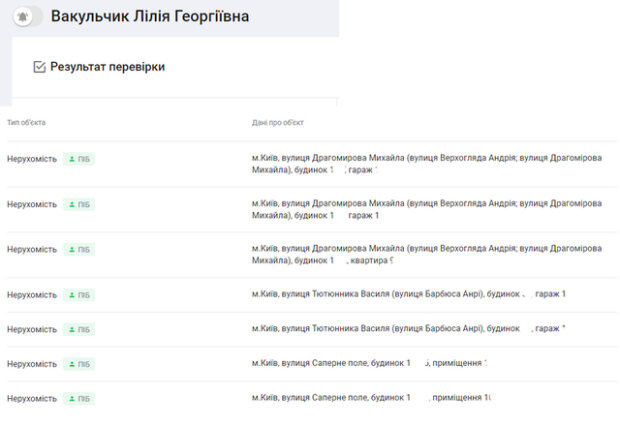620x426 pixels.
Task: Click the ПІБ badge in the third row
Action: [x=78, y=250]
